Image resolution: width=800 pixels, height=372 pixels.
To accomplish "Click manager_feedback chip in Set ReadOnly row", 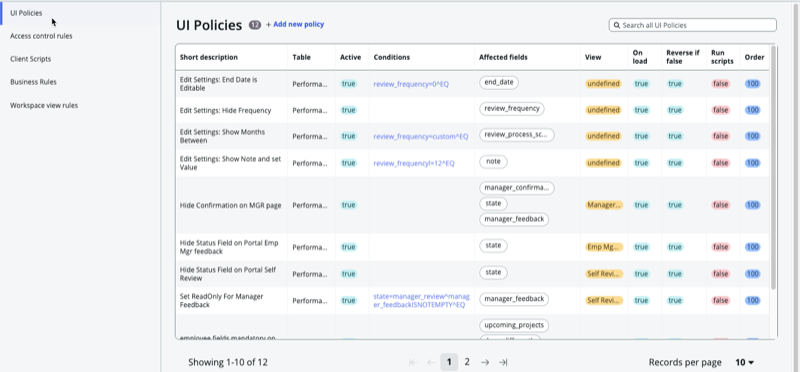I will (x=514, y=299).
